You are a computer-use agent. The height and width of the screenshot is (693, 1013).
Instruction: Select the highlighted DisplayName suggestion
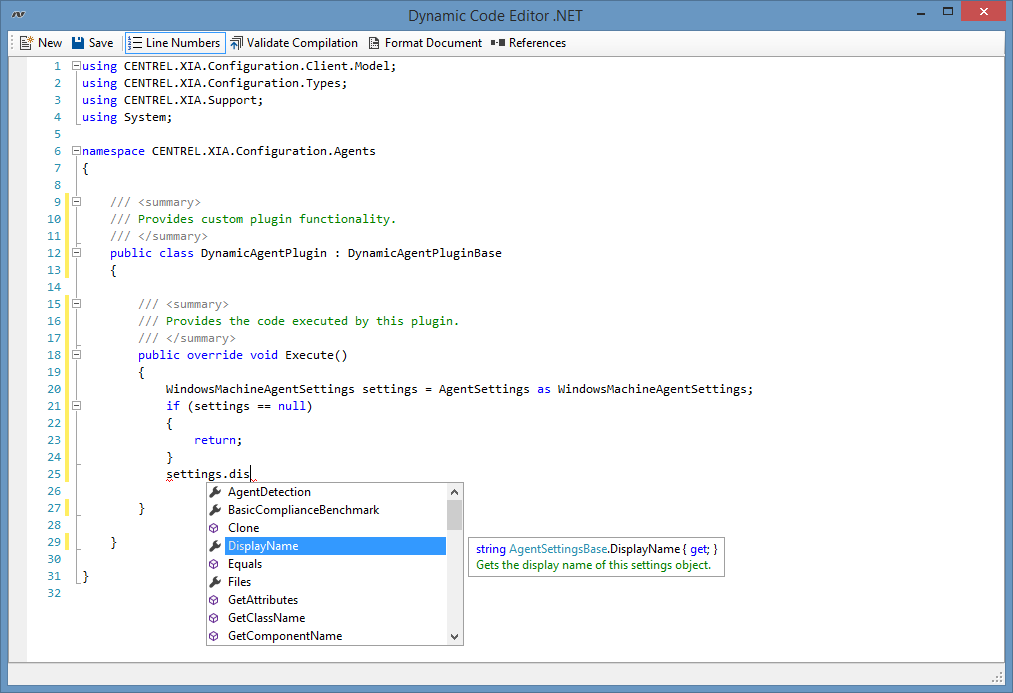click(x=326, y=546)
